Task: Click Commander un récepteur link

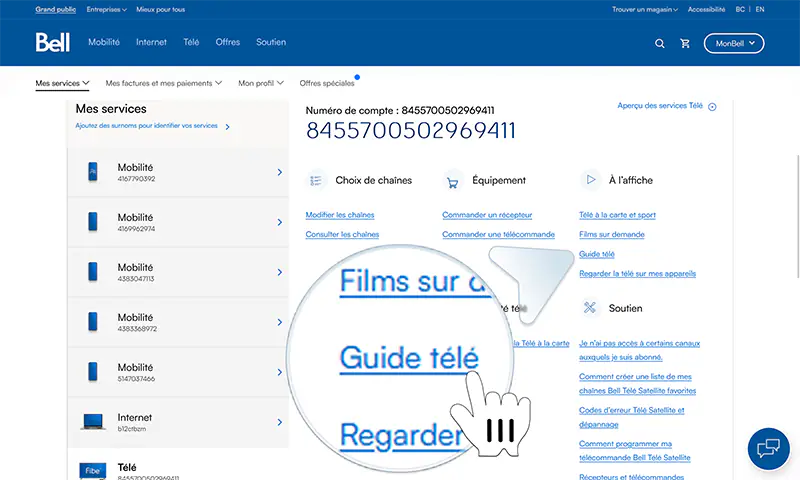Action: tap(487, 215)
